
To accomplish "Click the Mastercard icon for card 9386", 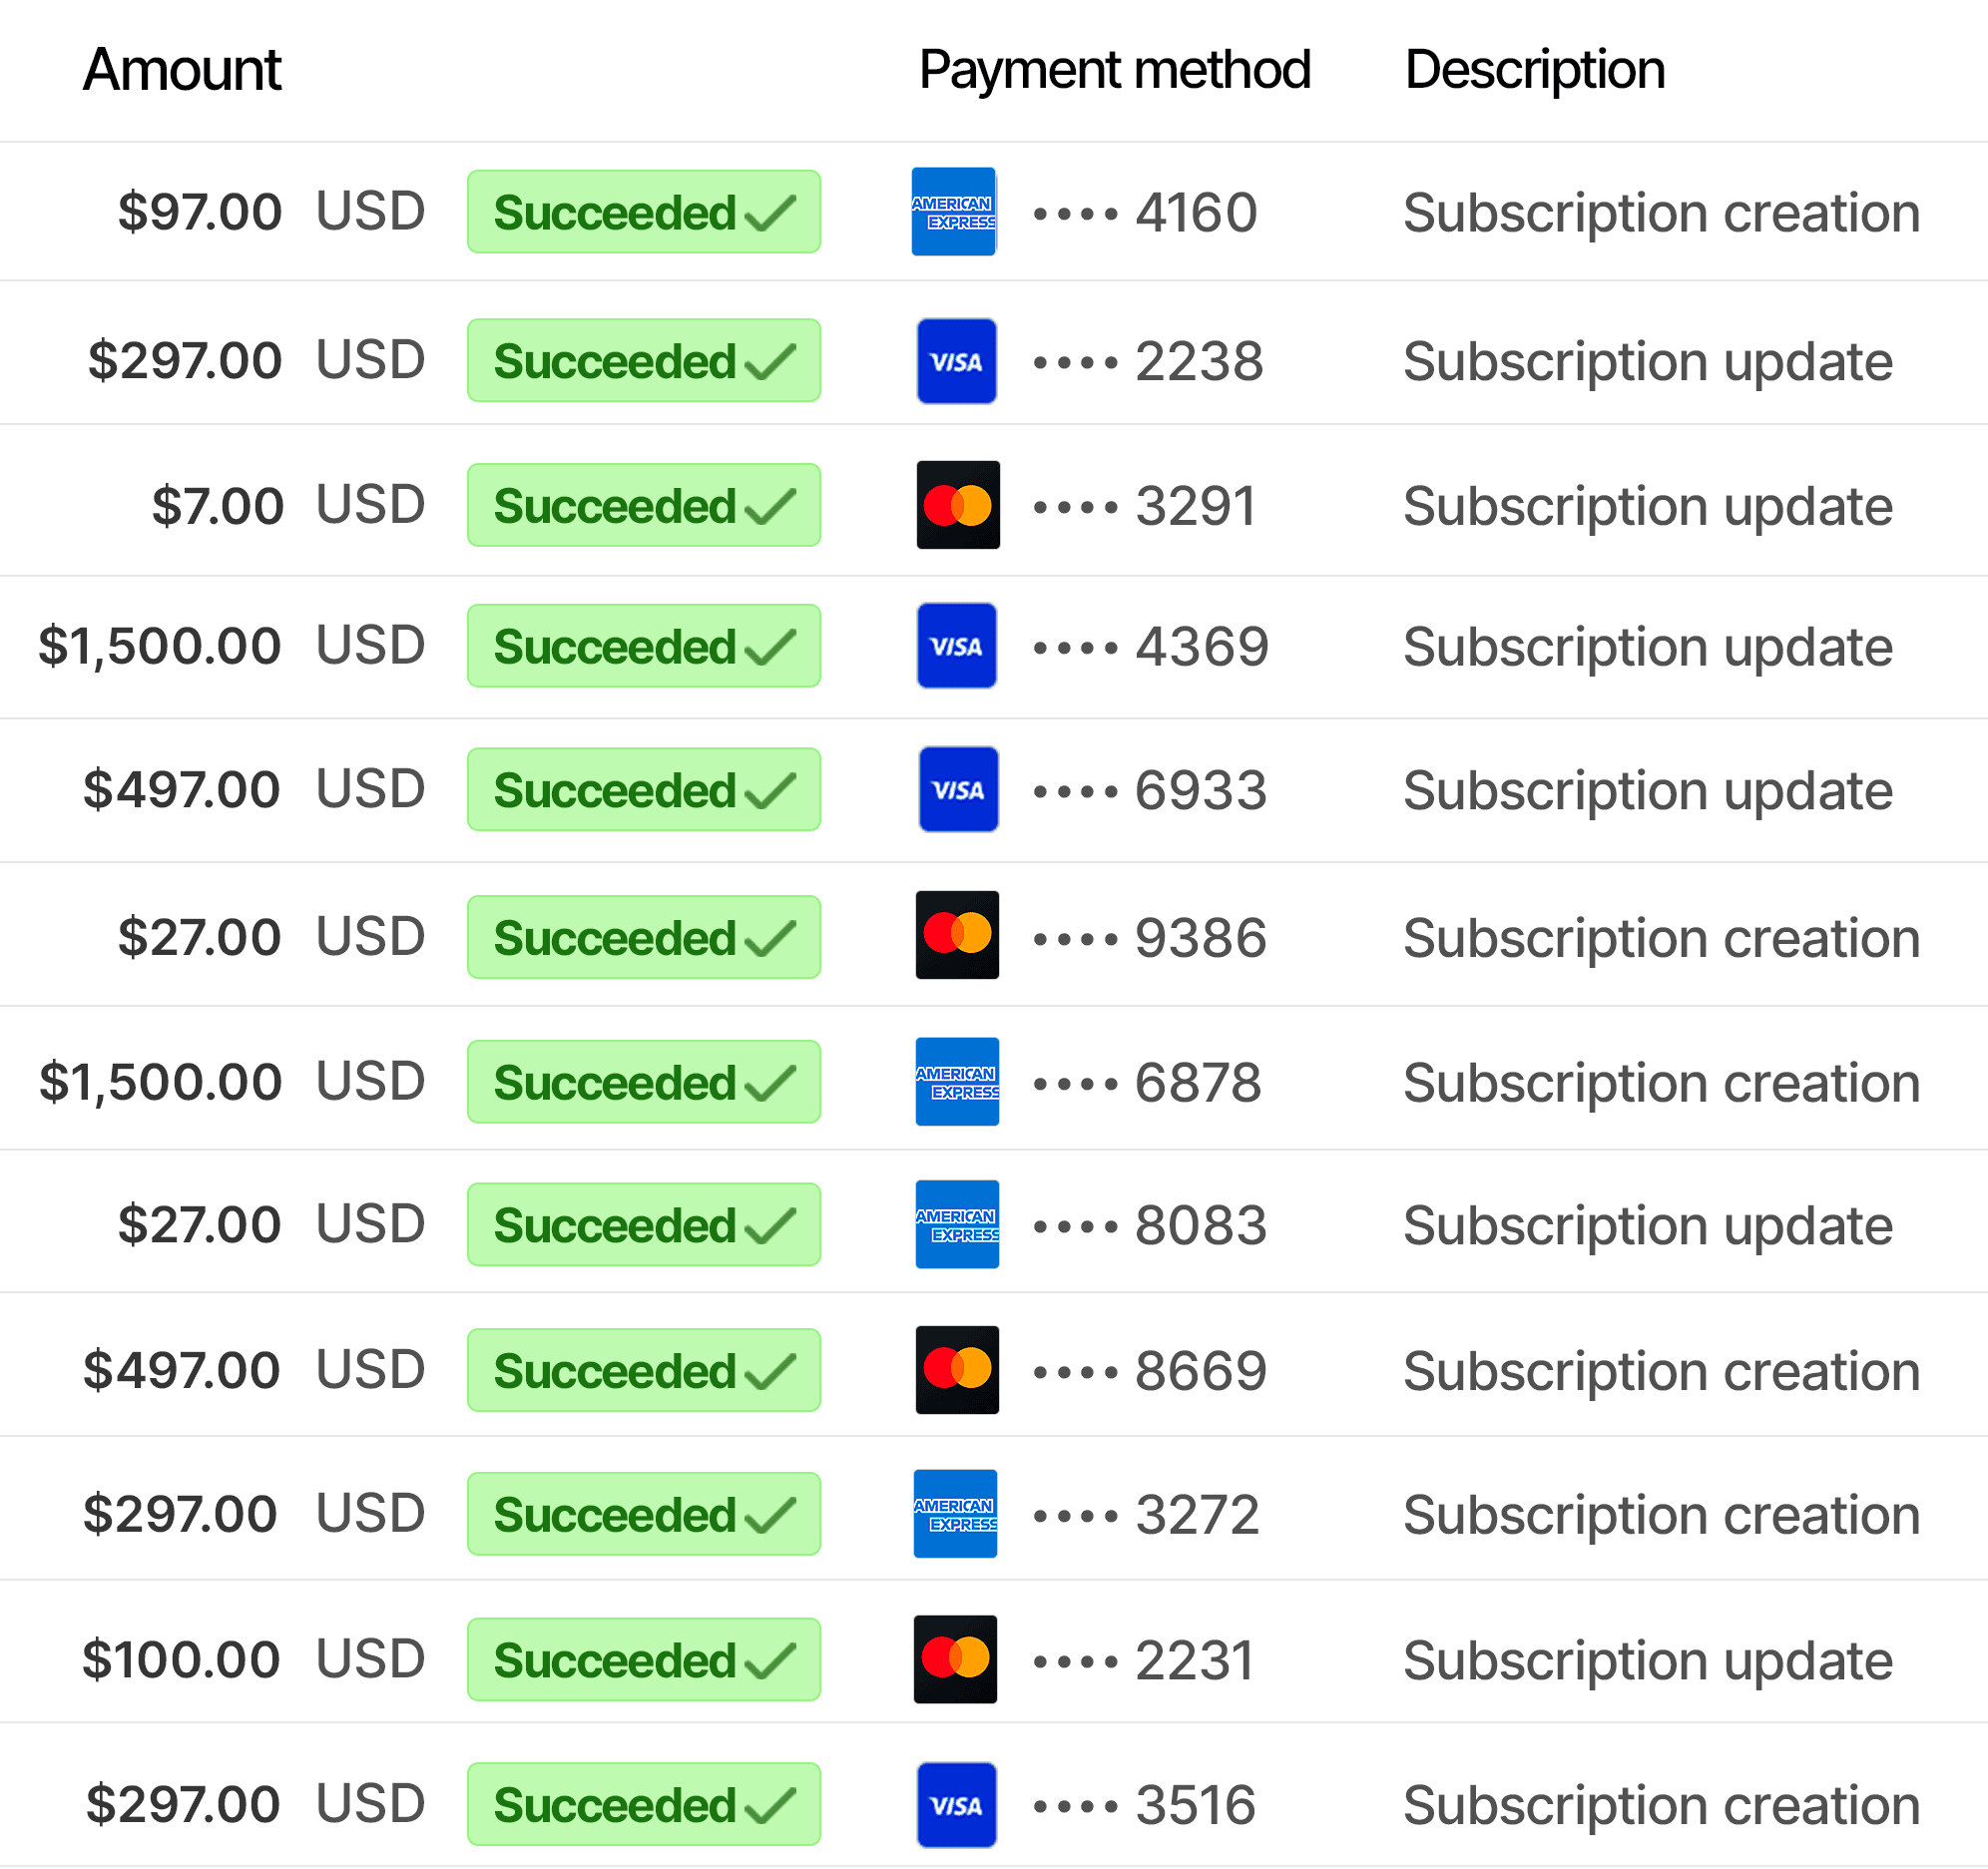I will tap(956, 935).
